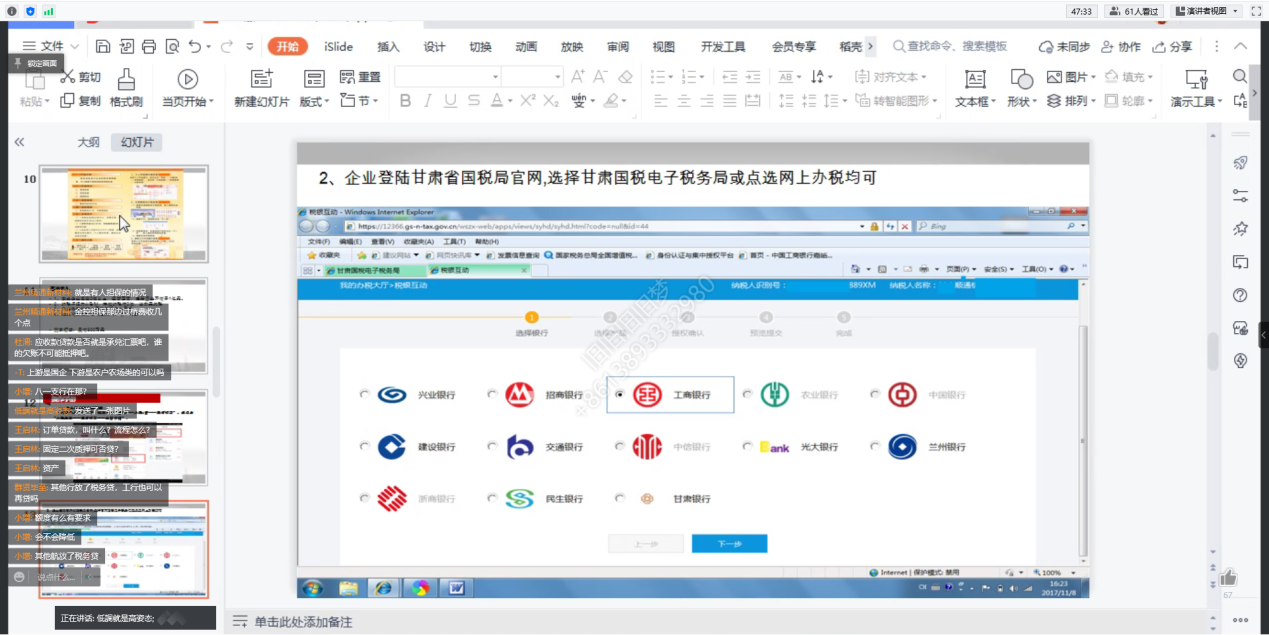
Task: Click the increase indent icon
Action: [751, 77]
